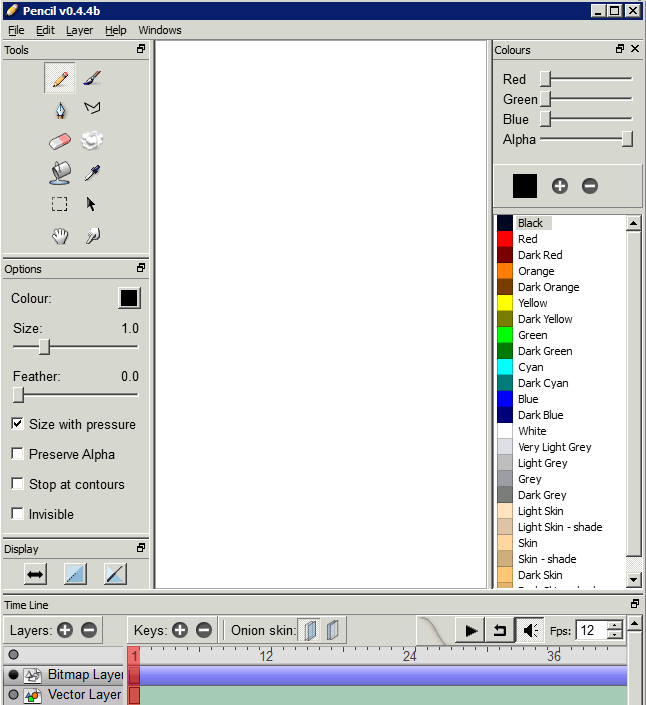Check the Stop at contours box
Image resolution: width=646 pixels, height=705 pixels.
tap(18, 484)
